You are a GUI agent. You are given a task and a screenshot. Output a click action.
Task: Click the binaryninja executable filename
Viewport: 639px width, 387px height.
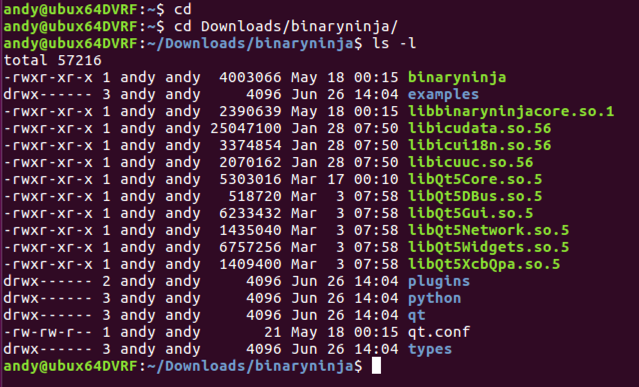[x=457, y=77]
